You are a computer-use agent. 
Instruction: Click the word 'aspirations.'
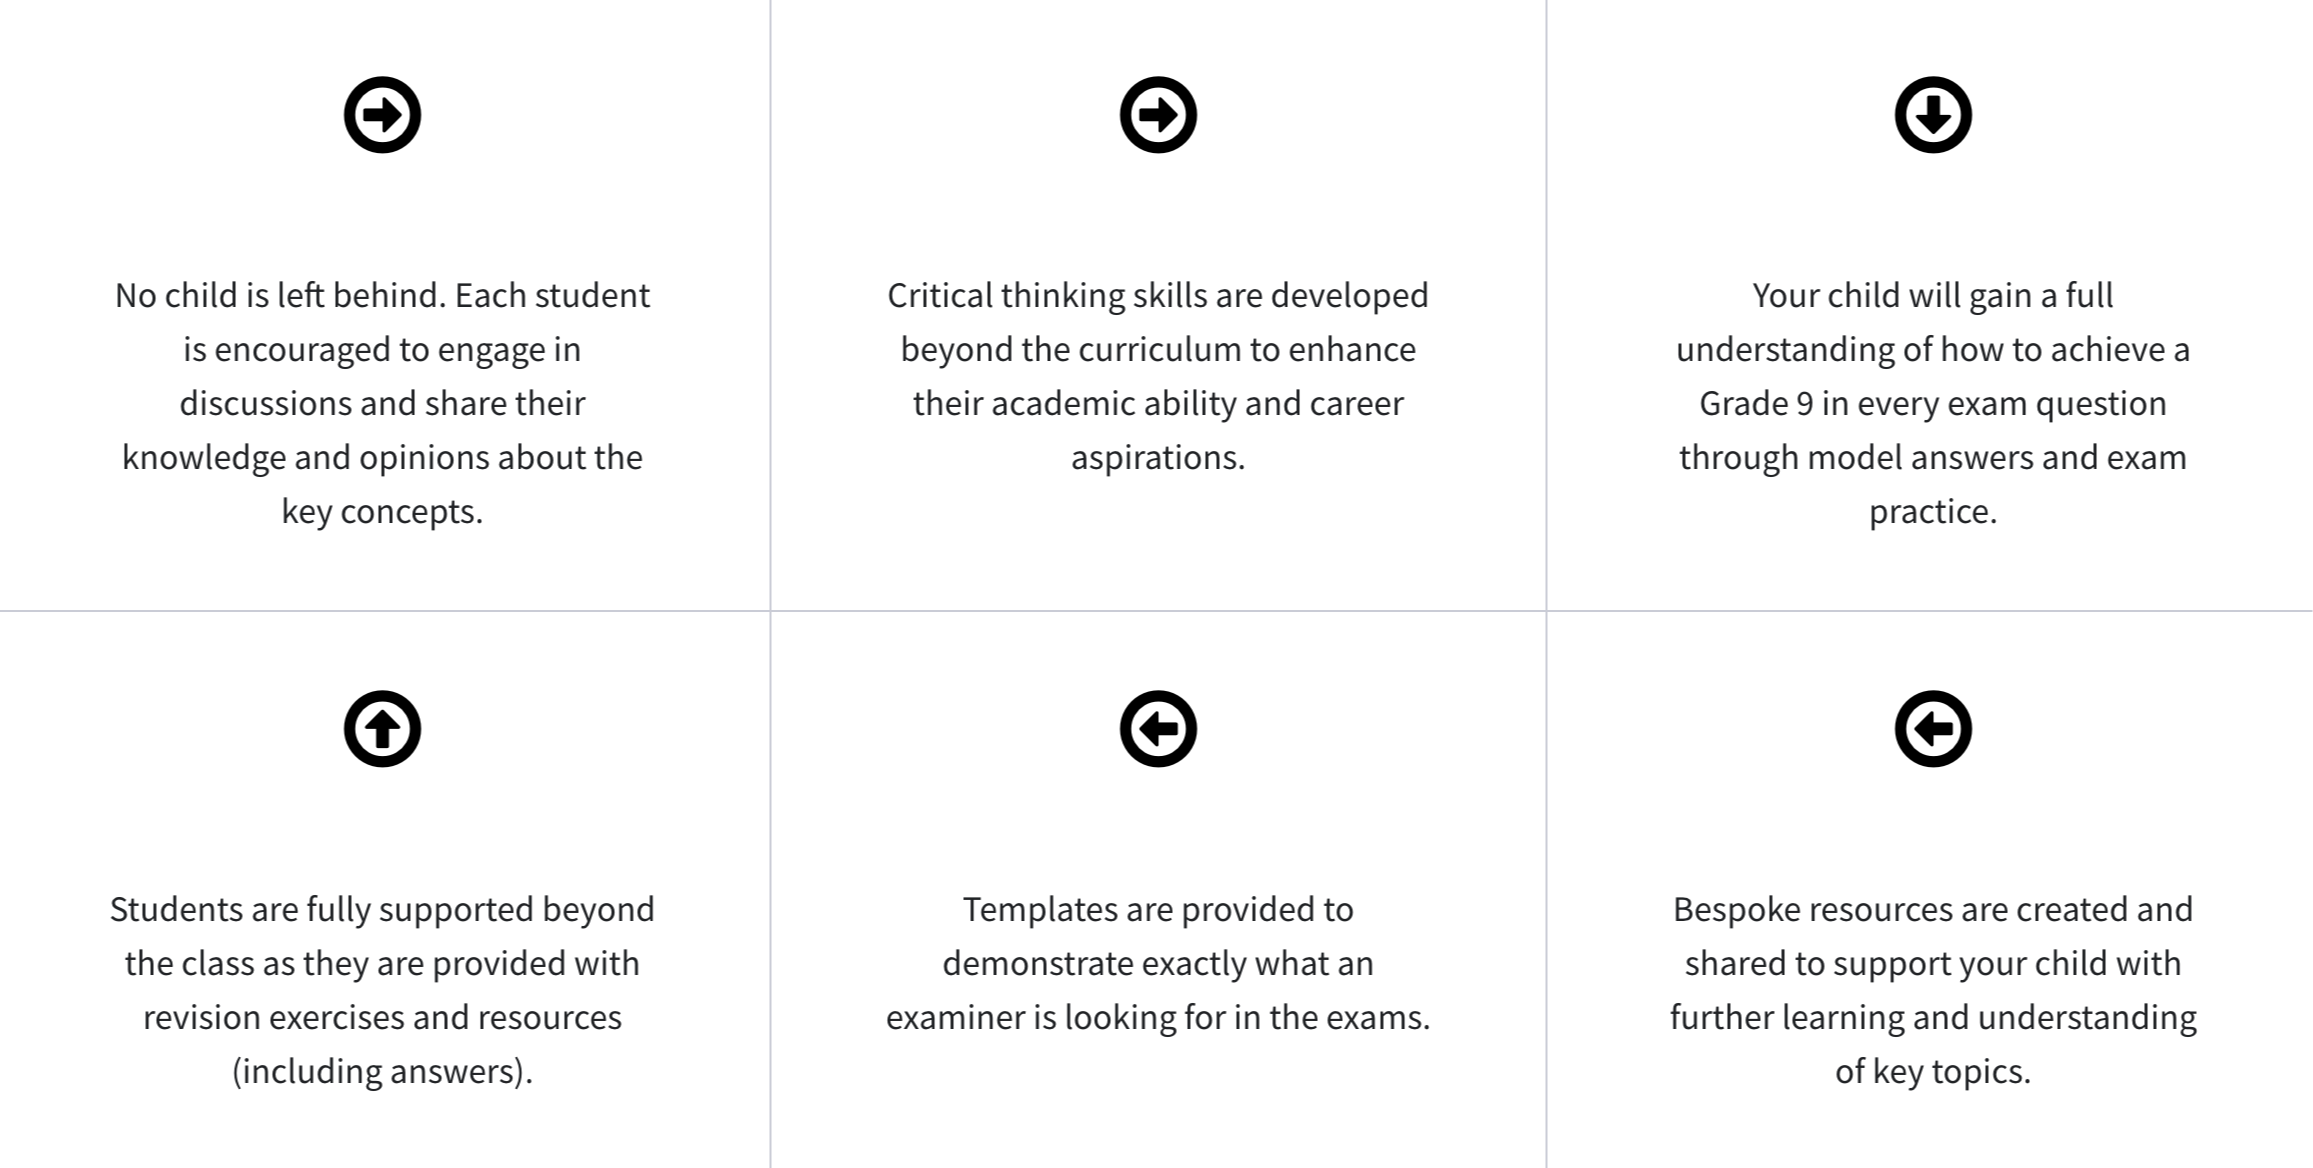click(x=1158, y=458)
